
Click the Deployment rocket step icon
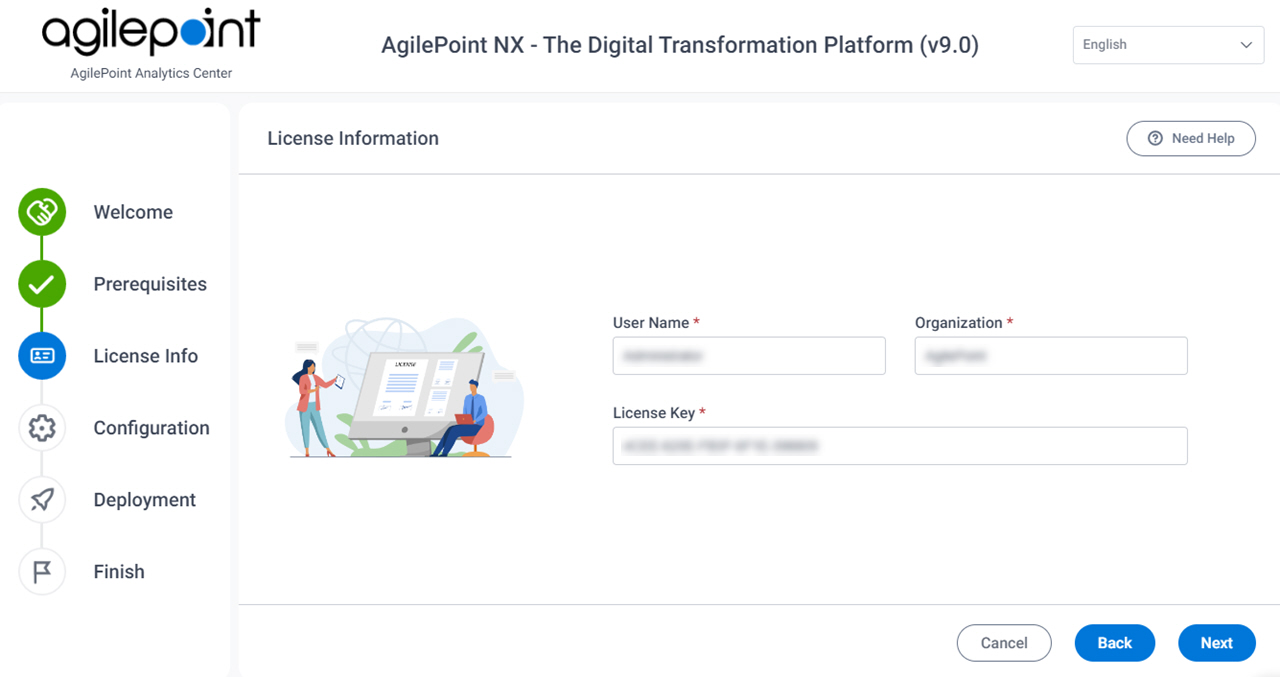(x=42, y=500)
